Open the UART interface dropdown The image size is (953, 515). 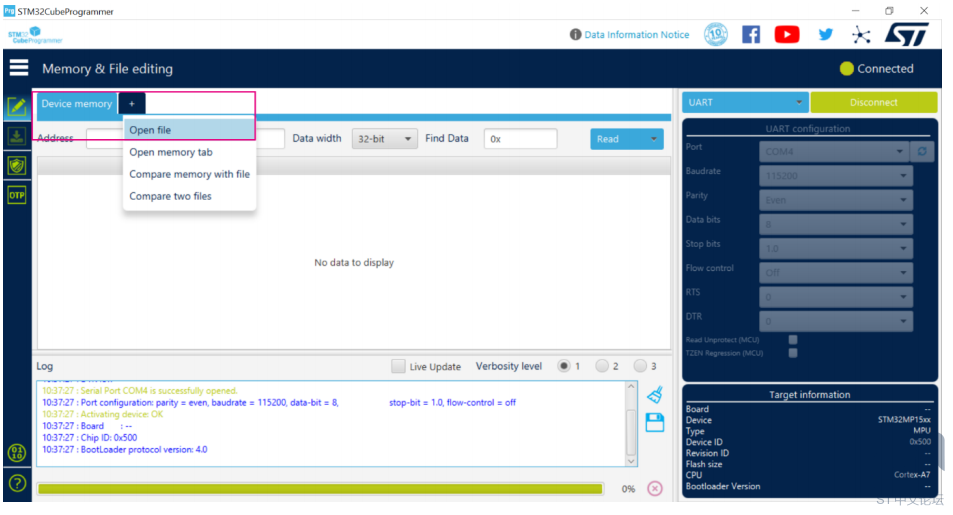click(x=745, y=102)
